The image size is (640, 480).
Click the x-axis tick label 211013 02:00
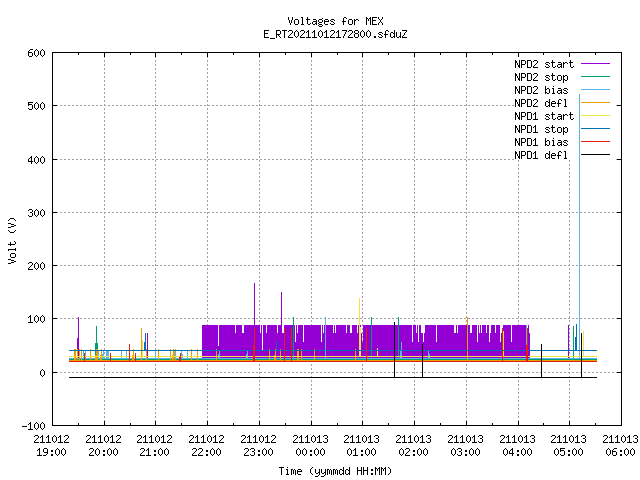pos(414,446)
